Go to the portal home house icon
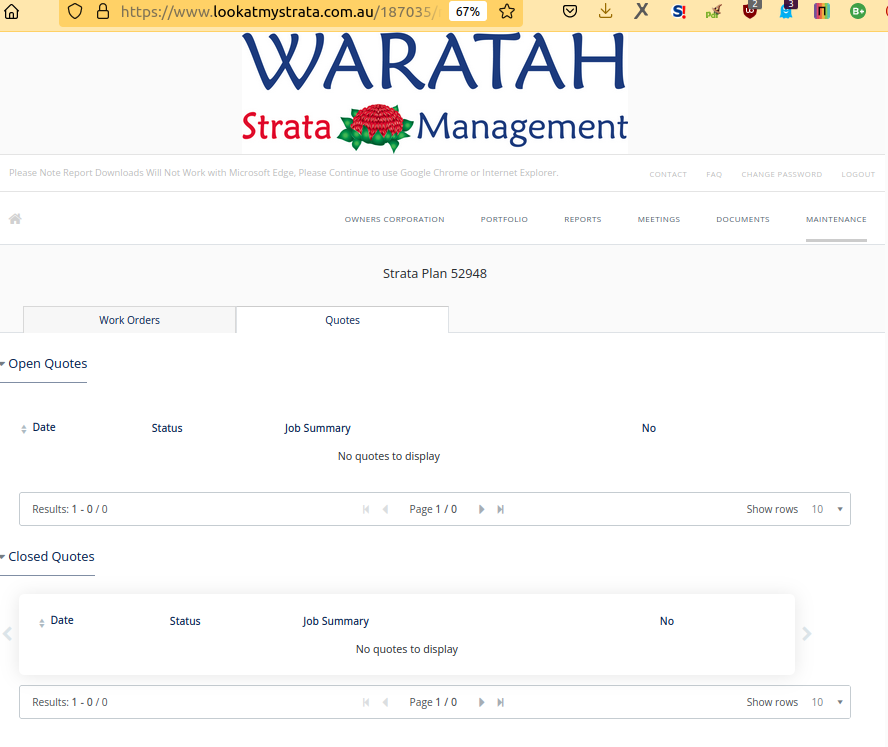The image size is (888, 747). pyautogui.click(x=15, y=219)
